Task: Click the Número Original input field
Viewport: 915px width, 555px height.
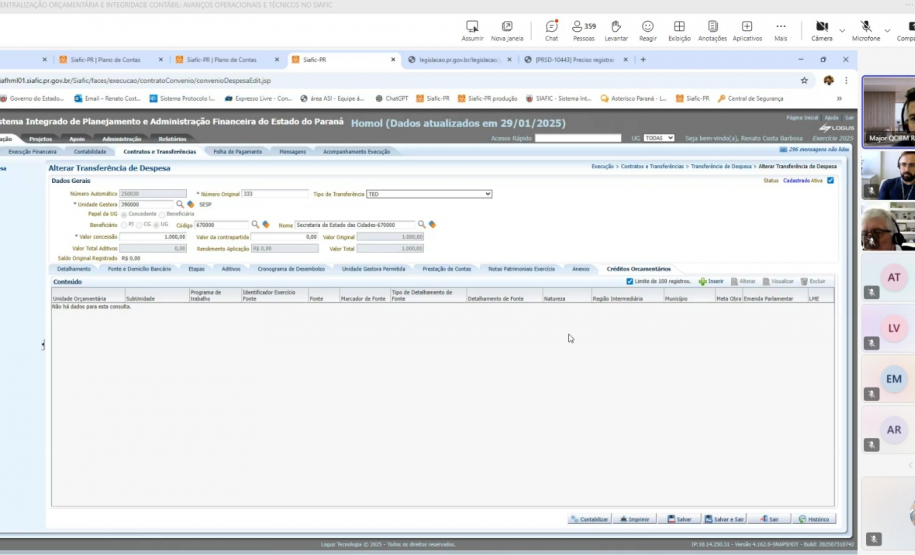Action: click(275, 193)
